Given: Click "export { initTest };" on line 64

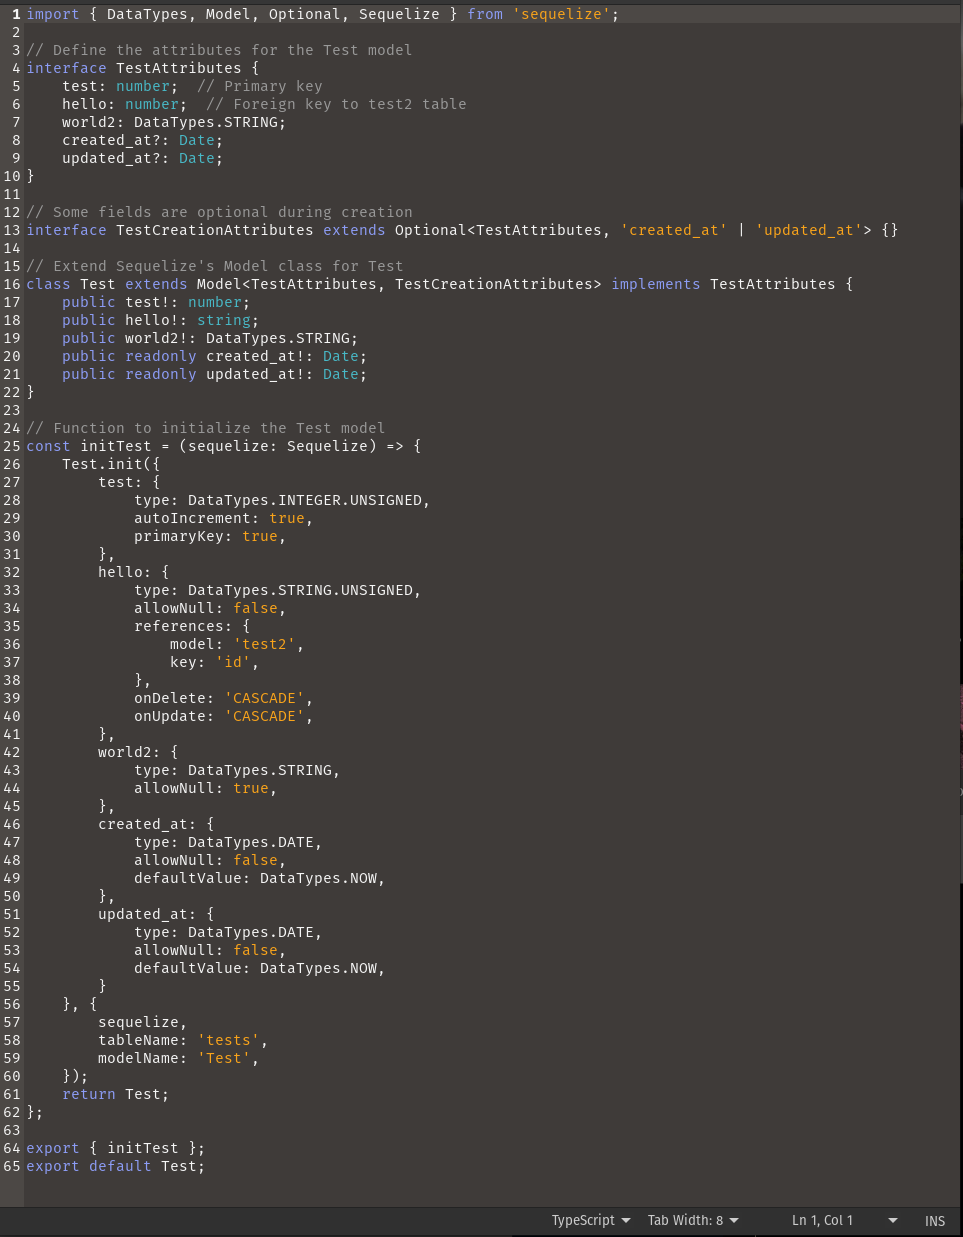Looking at the screenshot, I should point(115,1148).
